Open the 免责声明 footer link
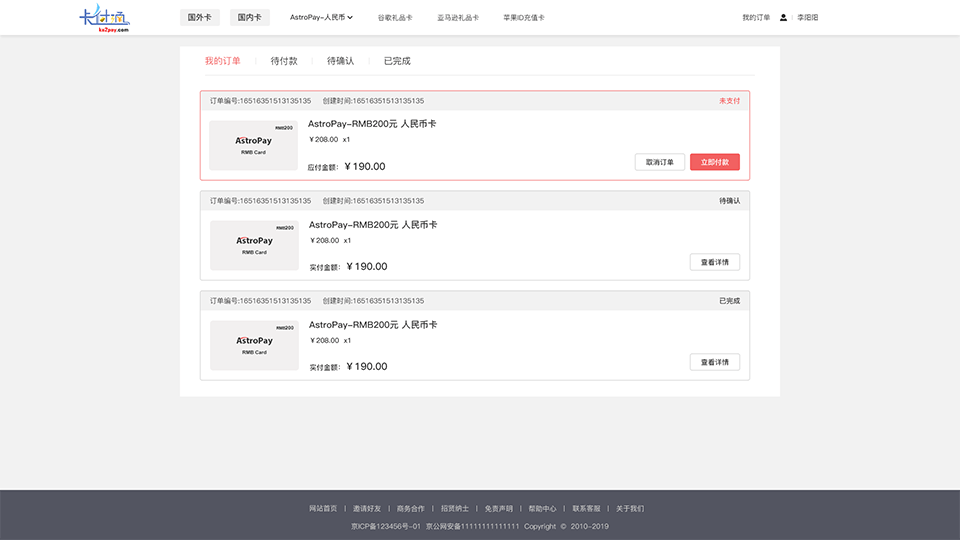 (x=498, y=509)
